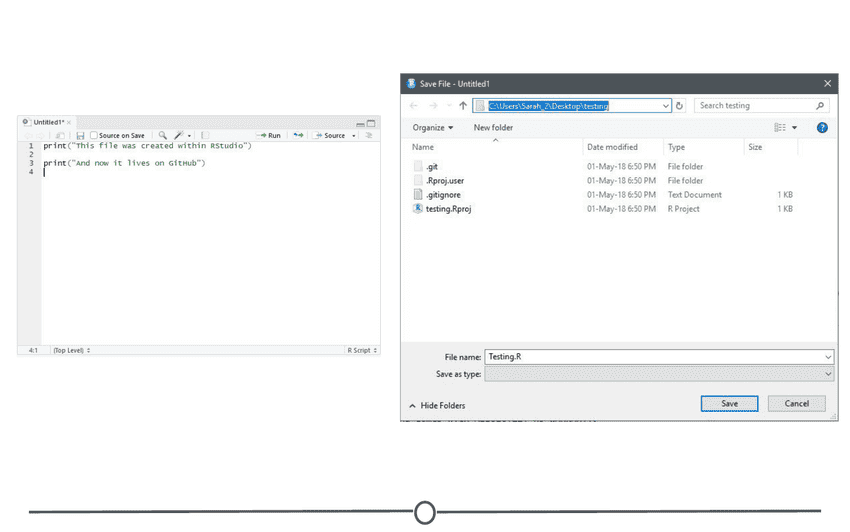Toggle document outline icon at toolbar end
Image resolution: width=850 pixels, height=532 pixels.
pyautogui.click(x=369, y=135)
